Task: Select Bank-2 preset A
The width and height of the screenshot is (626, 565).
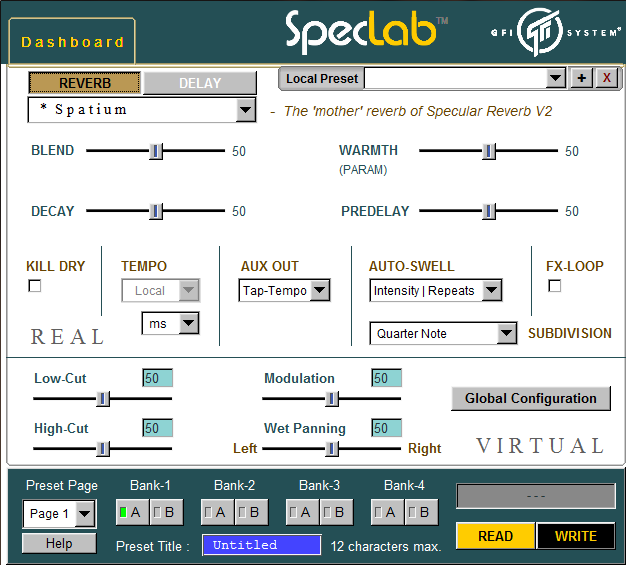Action: (x=218, y=512)
